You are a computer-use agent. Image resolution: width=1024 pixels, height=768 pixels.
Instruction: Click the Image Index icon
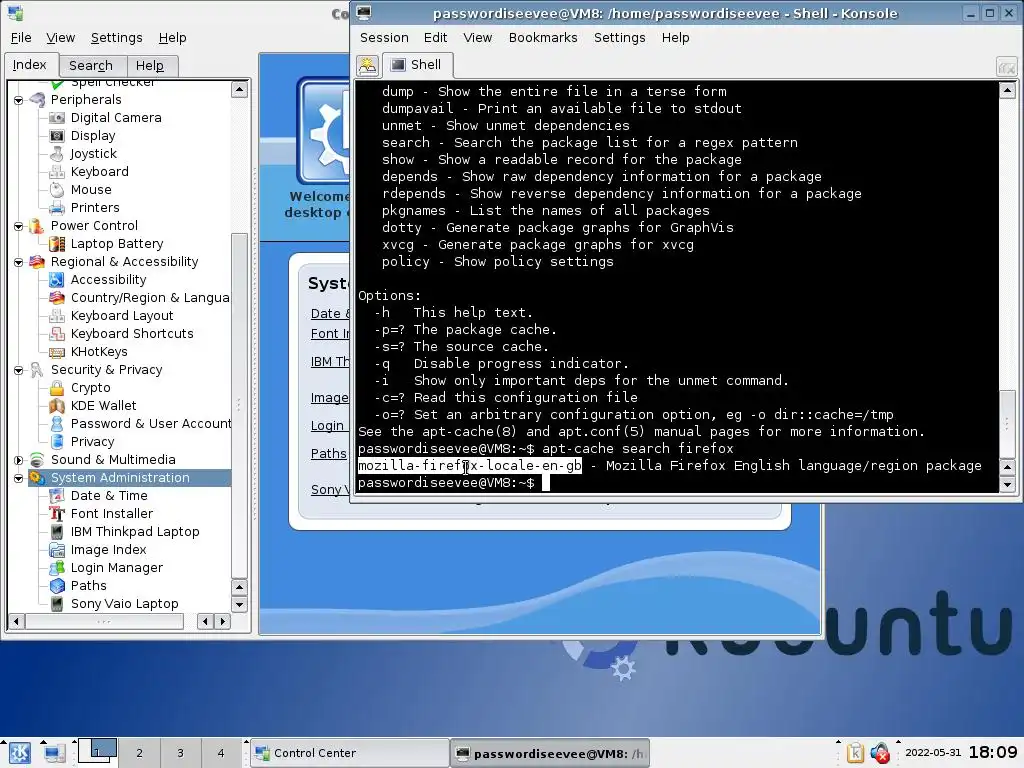click(57, 550)
